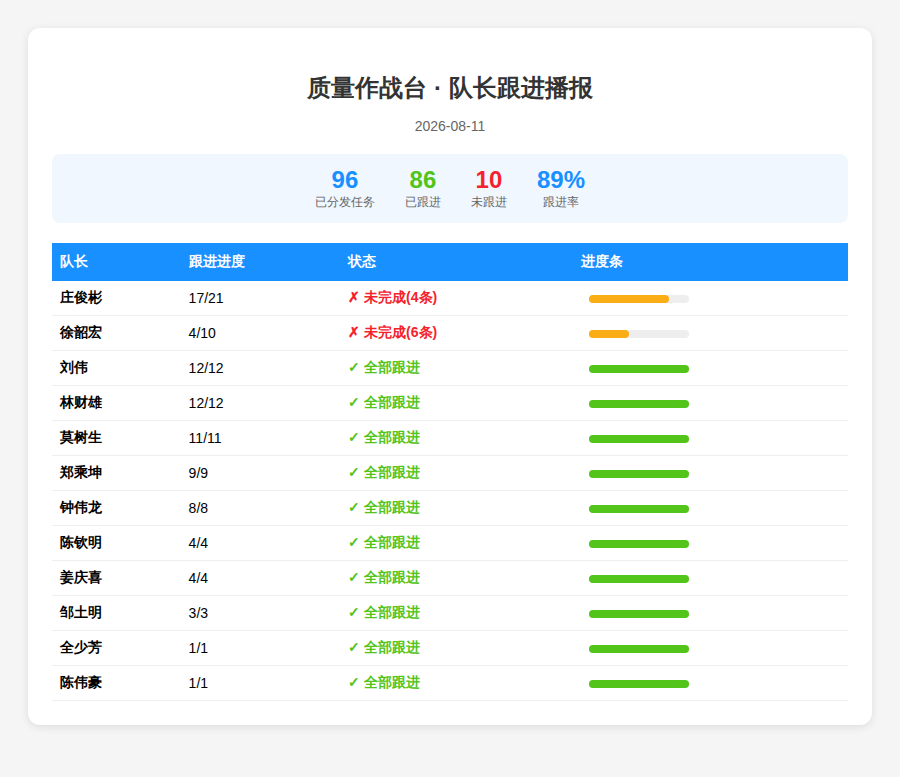Select captain name 徐韶宏
Image resolution: width=900 pixels, height=777 pixels.
coord(81,333)
